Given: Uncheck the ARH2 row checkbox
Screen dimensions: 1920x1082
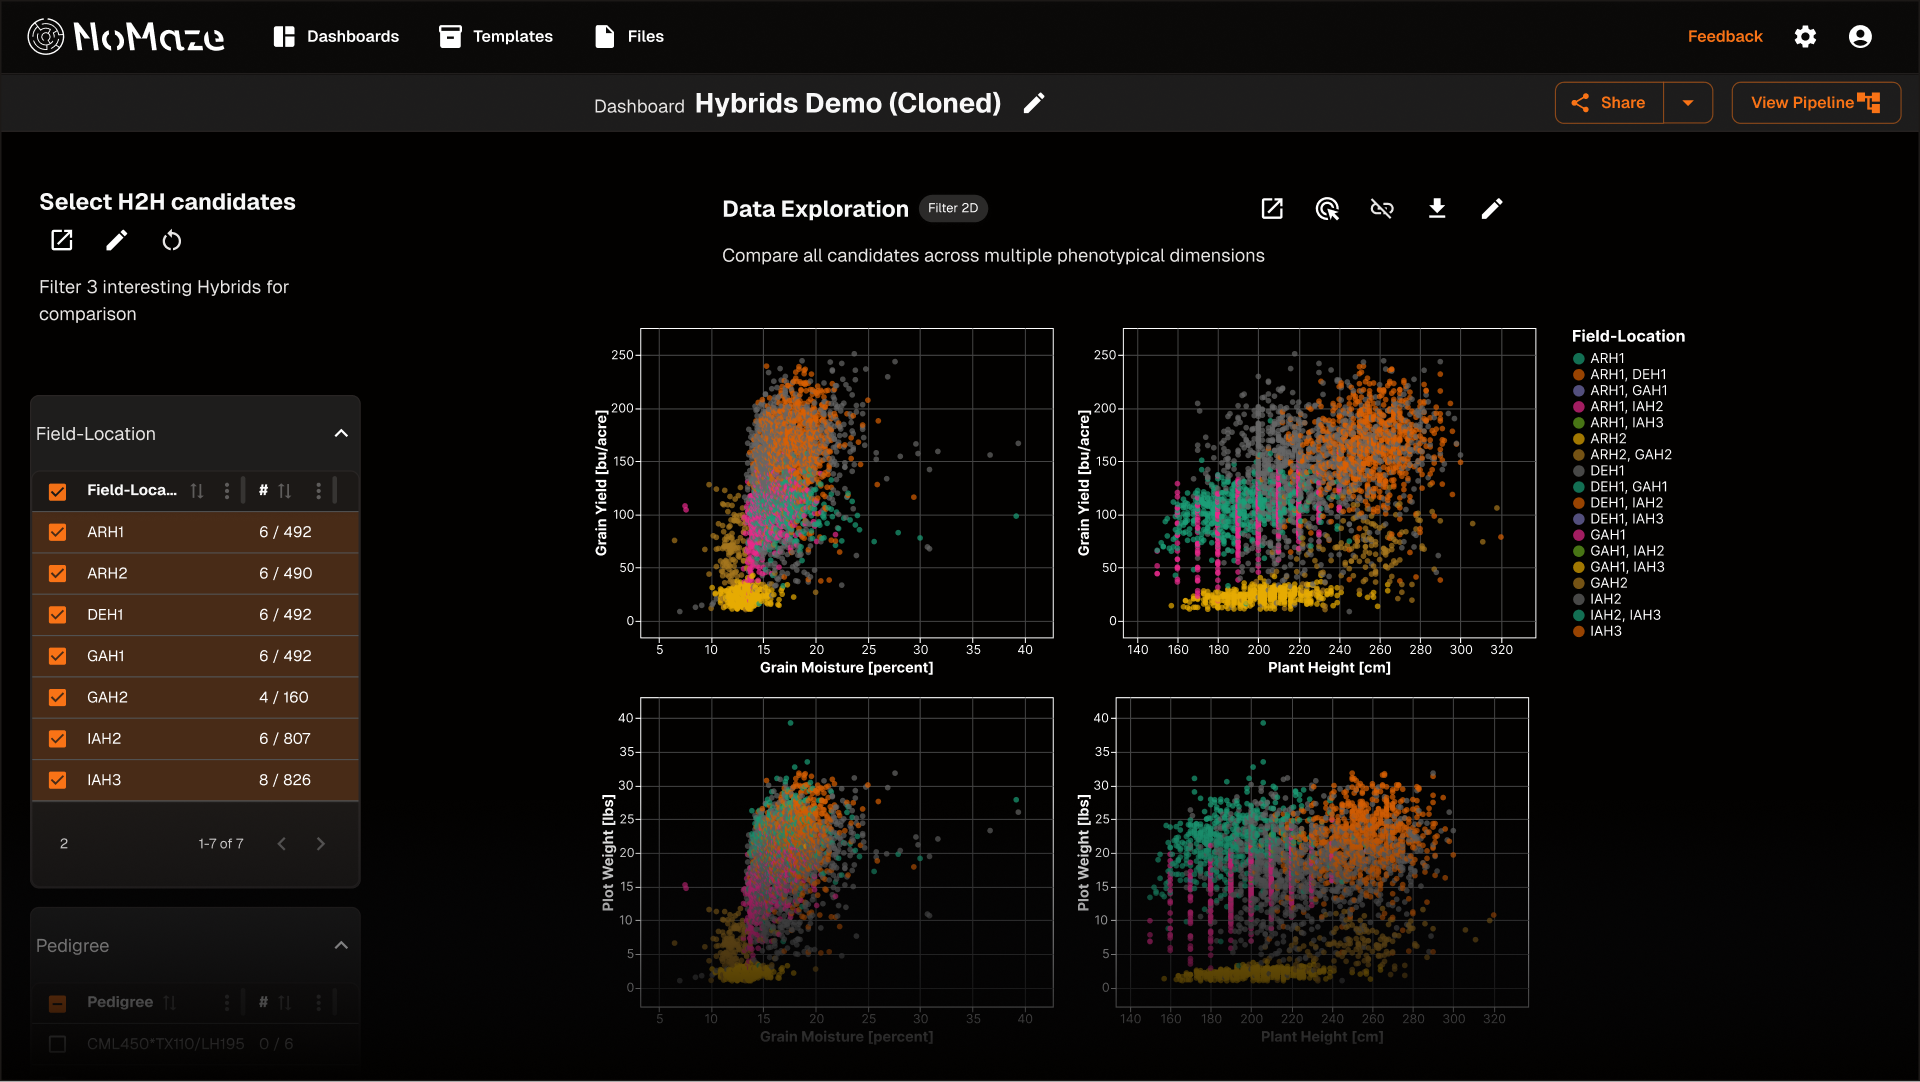Looking at the screenshot, I should (57, 573).
